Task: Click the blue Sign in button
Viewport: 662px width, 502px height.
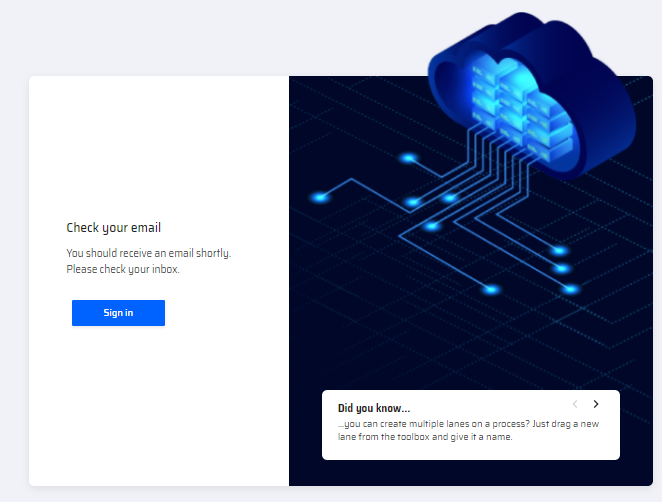Action: 118,313
